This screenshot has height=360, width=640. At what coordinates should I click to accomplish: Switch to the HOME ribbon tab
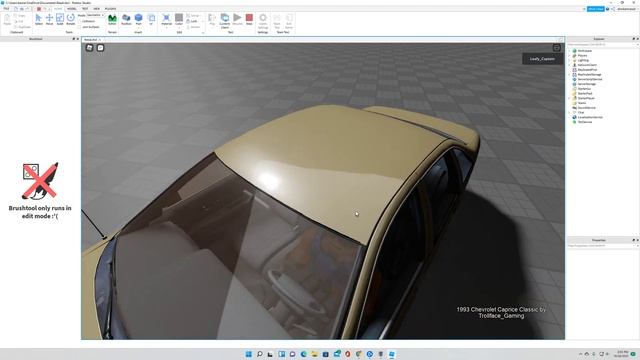pyautogui.click(x=58, y=9)
